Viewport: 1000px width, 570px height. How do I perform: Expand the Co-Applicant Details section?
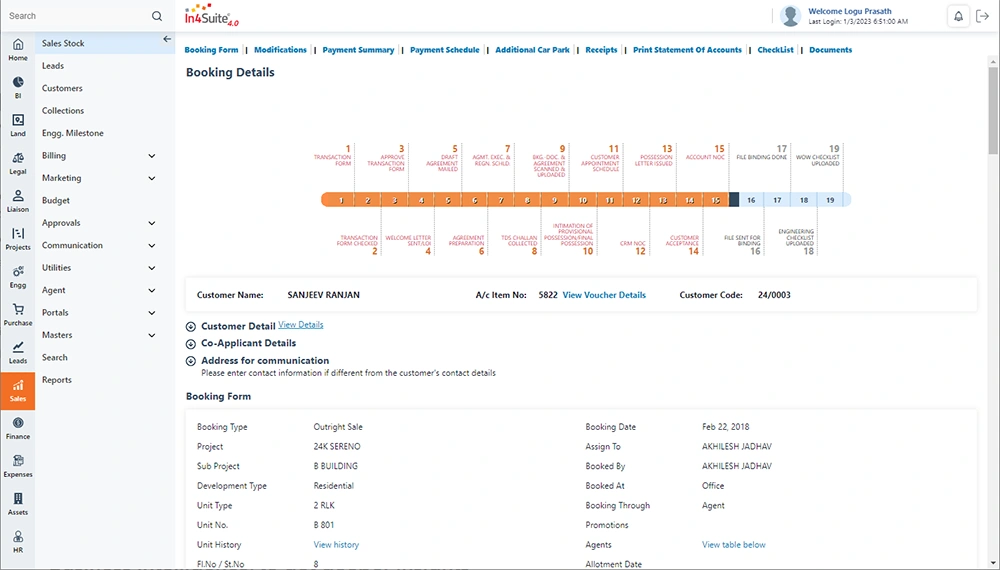pos(191,344)
